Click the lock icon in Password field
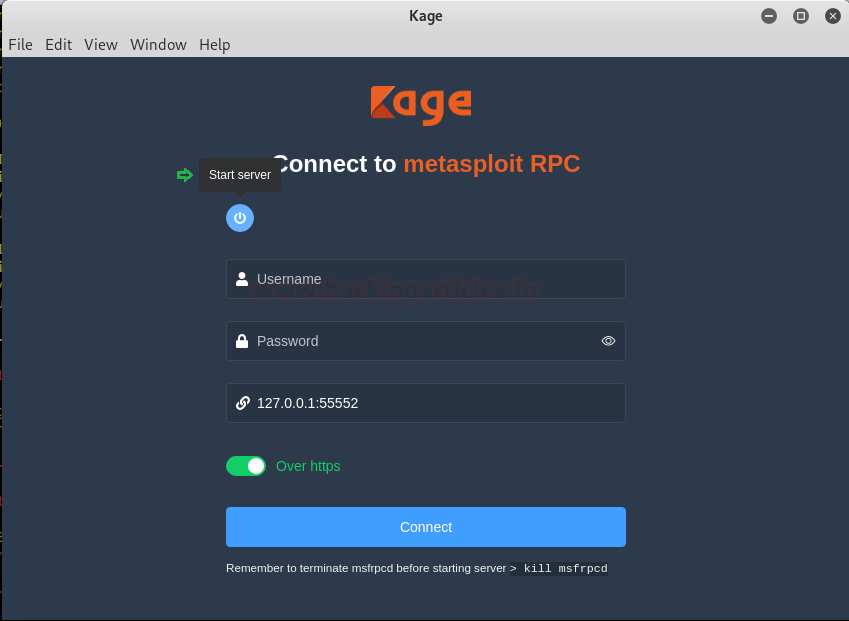This screenshot has height=621, width=849. 242,341
